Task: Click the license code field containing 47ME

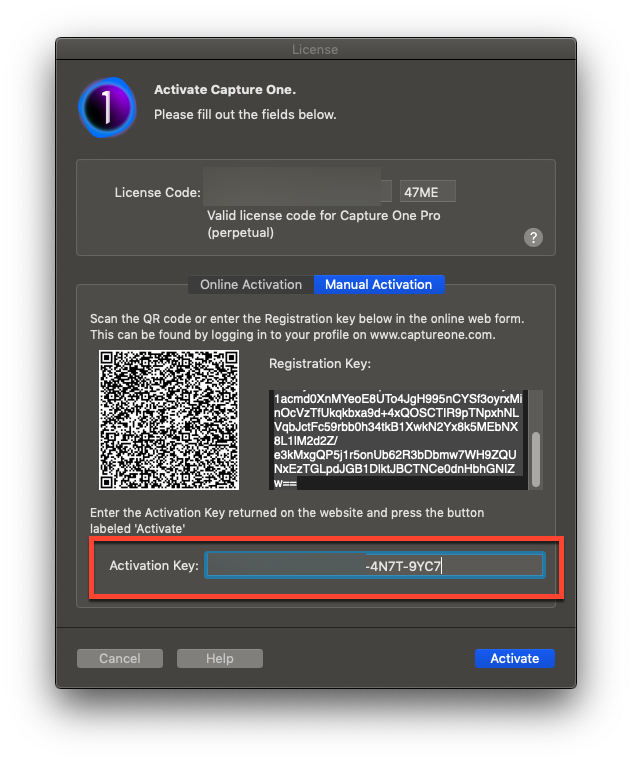Action: click(x=427, y=191)
